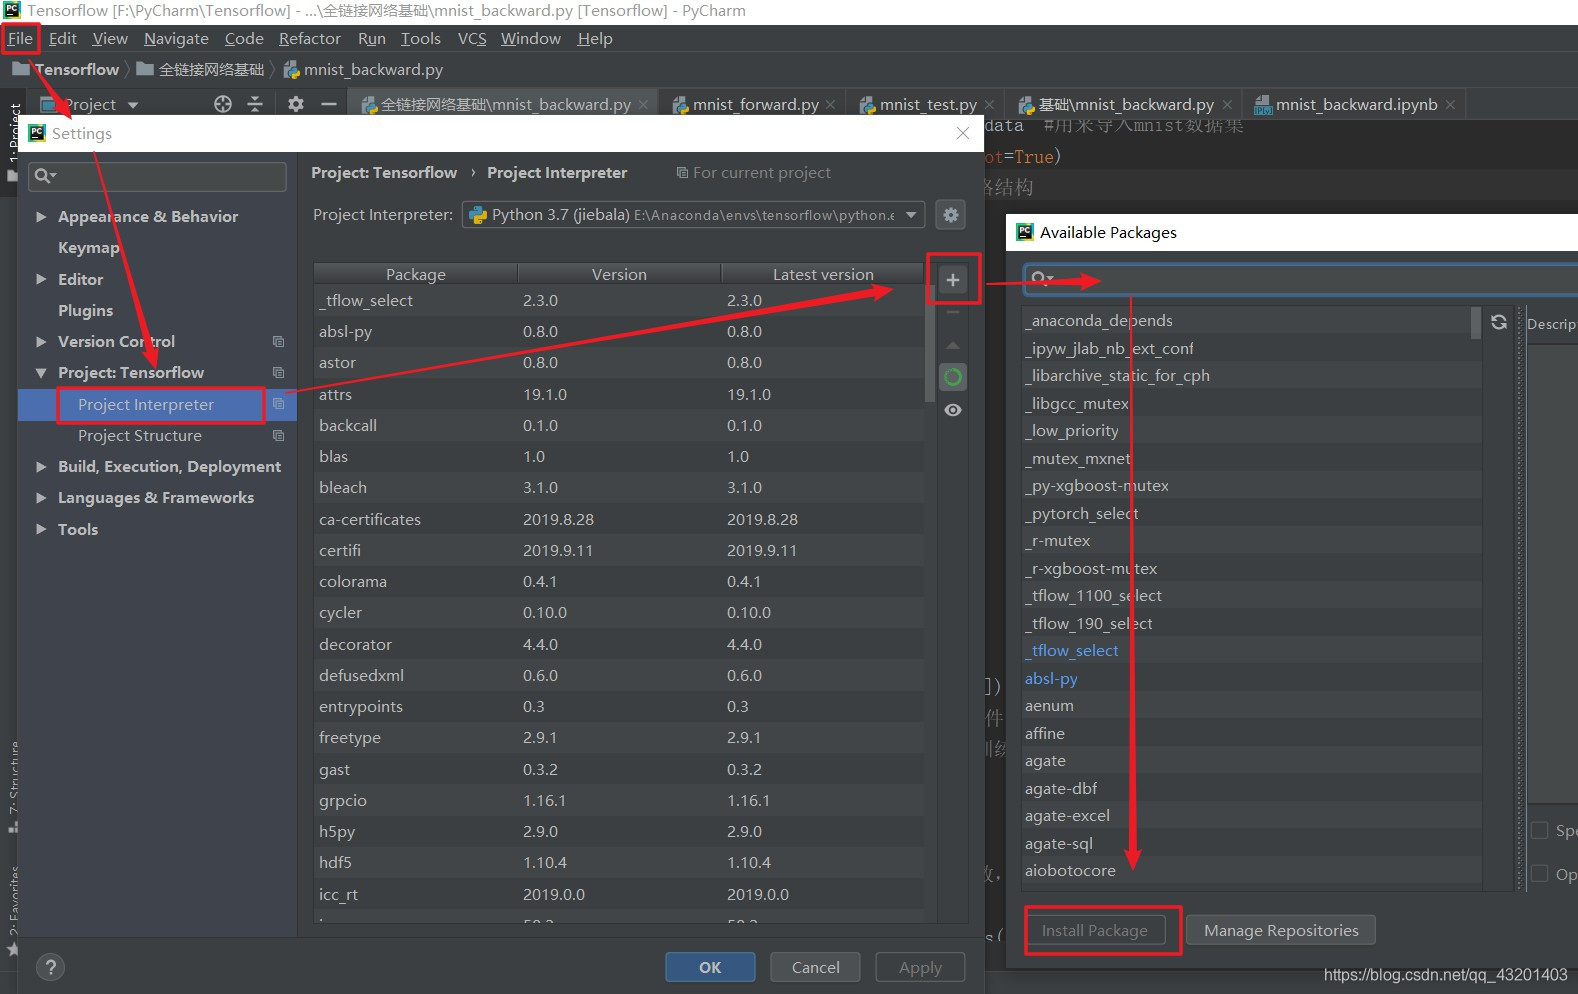
Task: Click the remove package minus icon
Action: pyautogui.click(x=953, y=312)
